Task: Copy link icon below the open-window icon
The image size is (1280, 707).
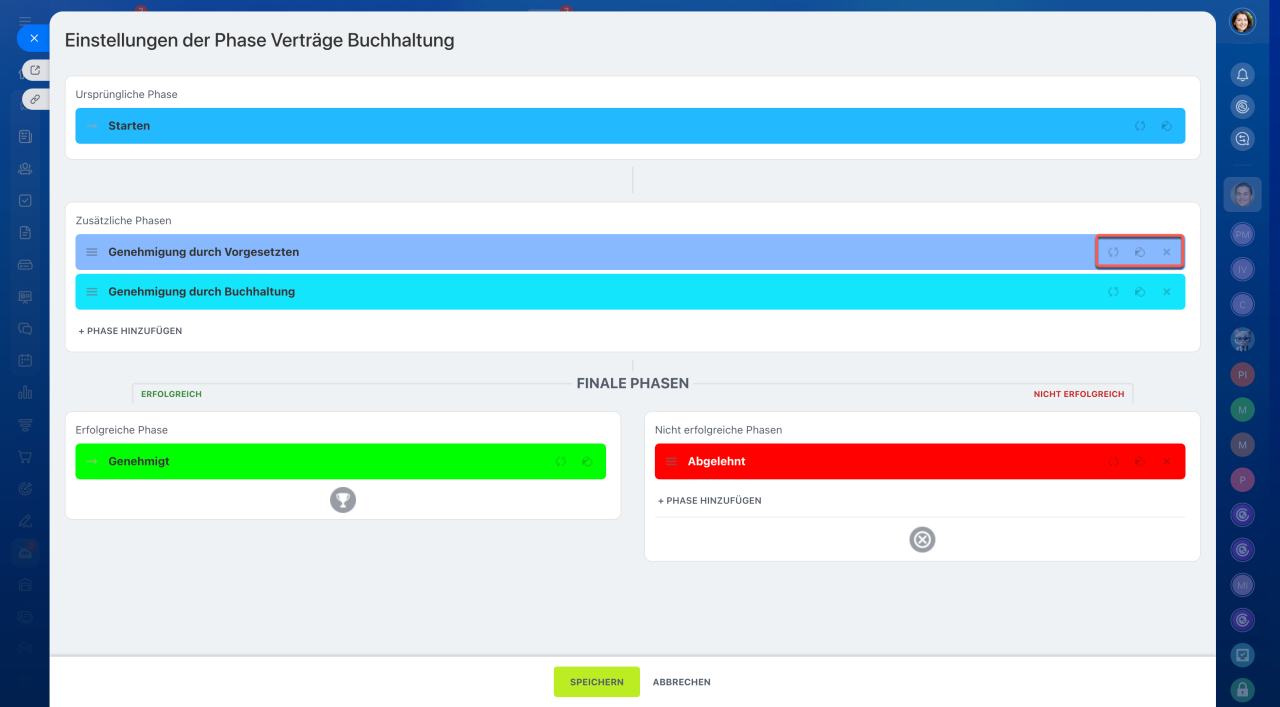Action: pyautogui.click(x=35, y=99)
